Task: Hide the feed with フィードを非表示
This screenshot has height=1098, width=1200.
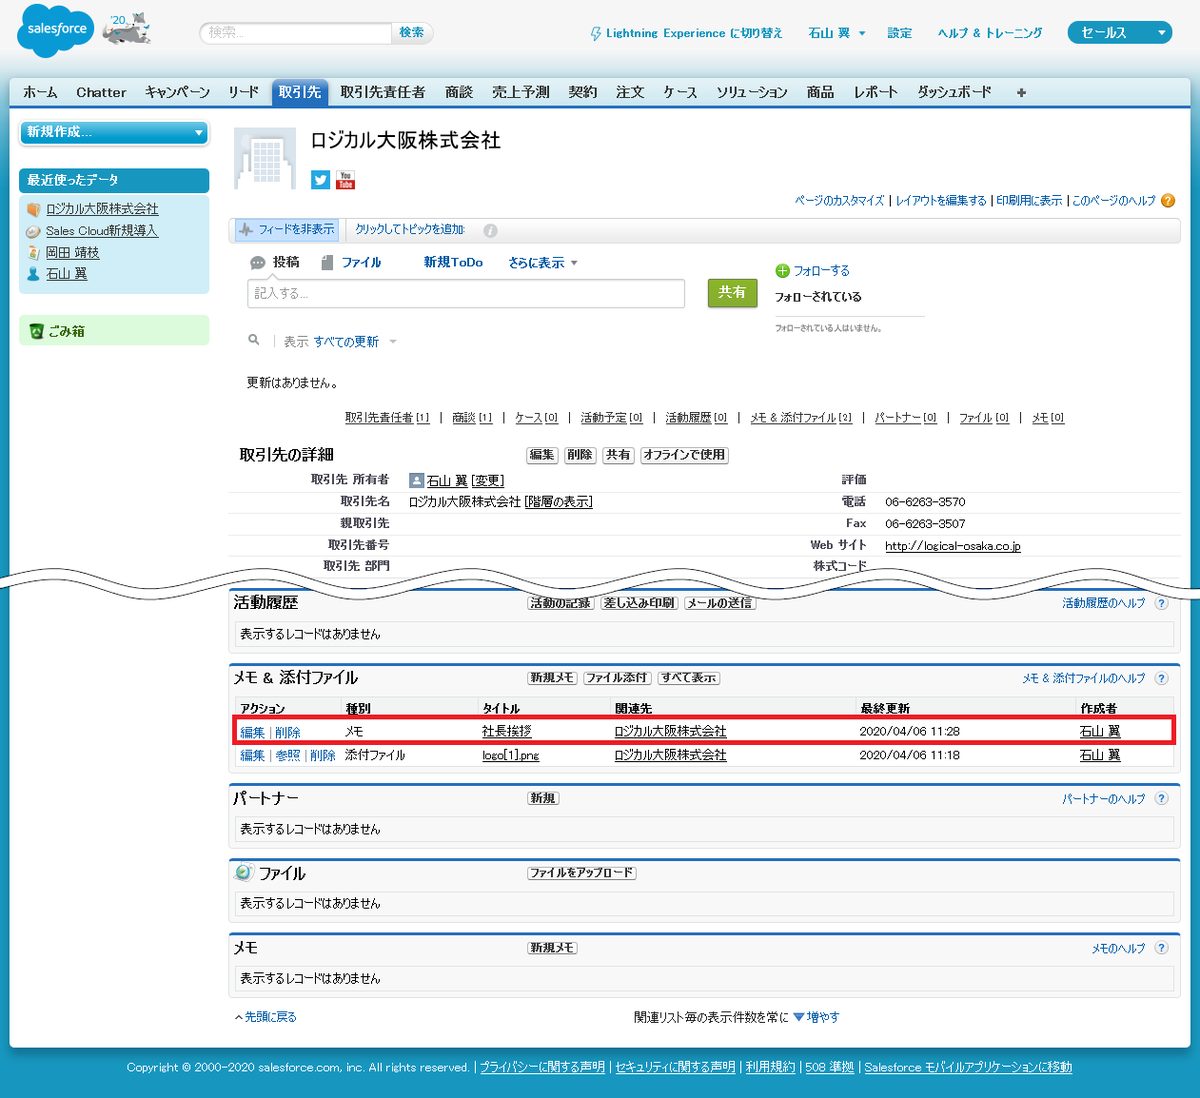Action: [x=287, y=230]
